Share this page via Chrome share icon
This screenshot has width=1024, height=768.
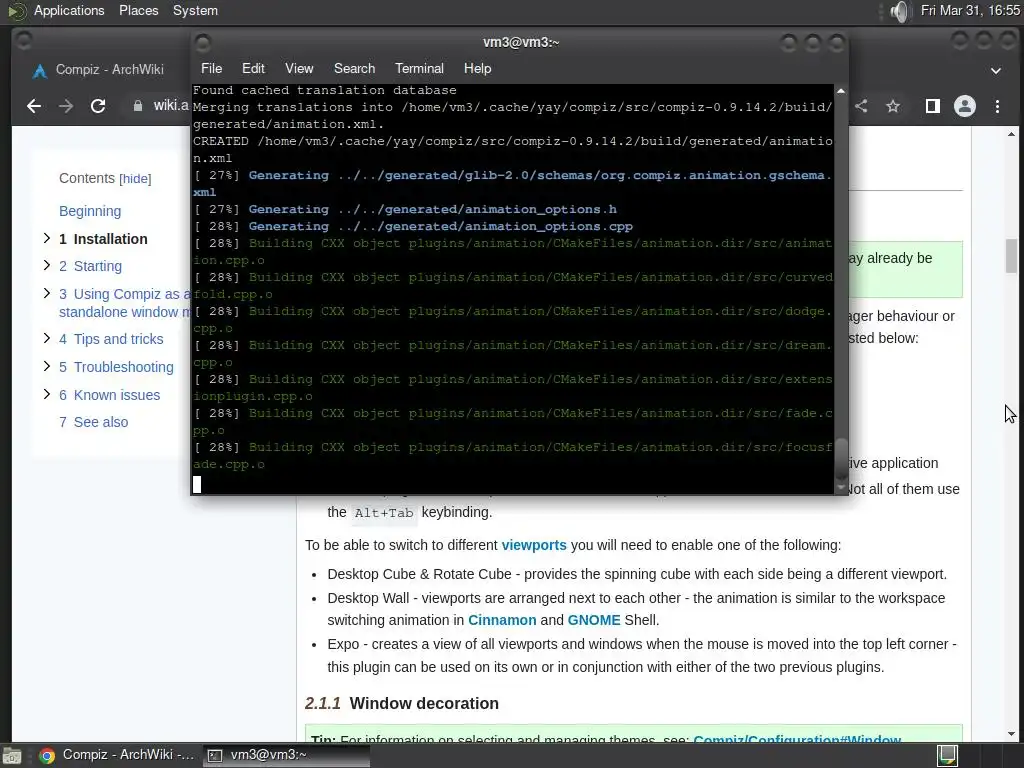tap(861, 106)
